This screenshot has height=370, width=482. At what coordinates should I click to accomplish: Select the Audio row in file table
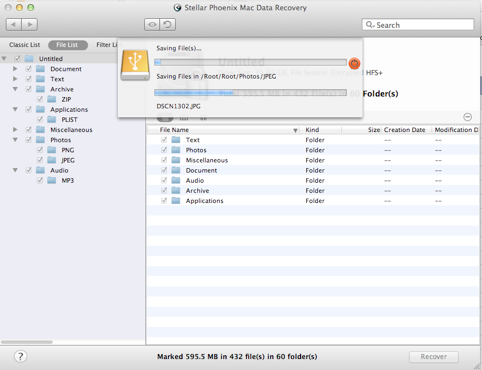click(x=313, y=180)
